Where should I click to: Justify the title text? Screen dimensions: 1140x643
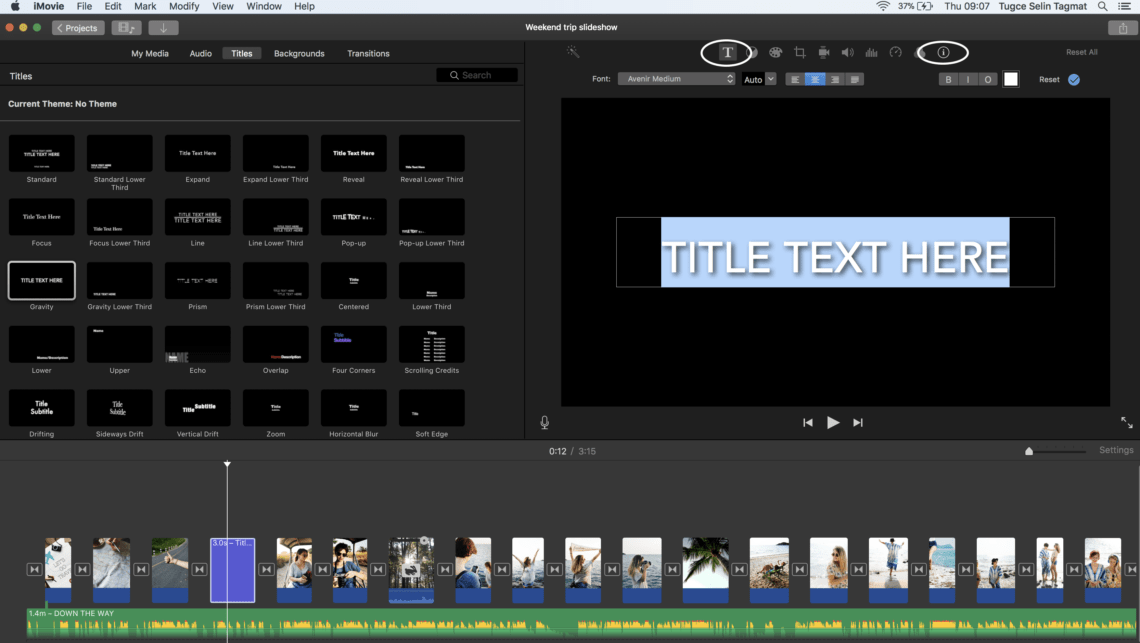(x=854, y=79)
